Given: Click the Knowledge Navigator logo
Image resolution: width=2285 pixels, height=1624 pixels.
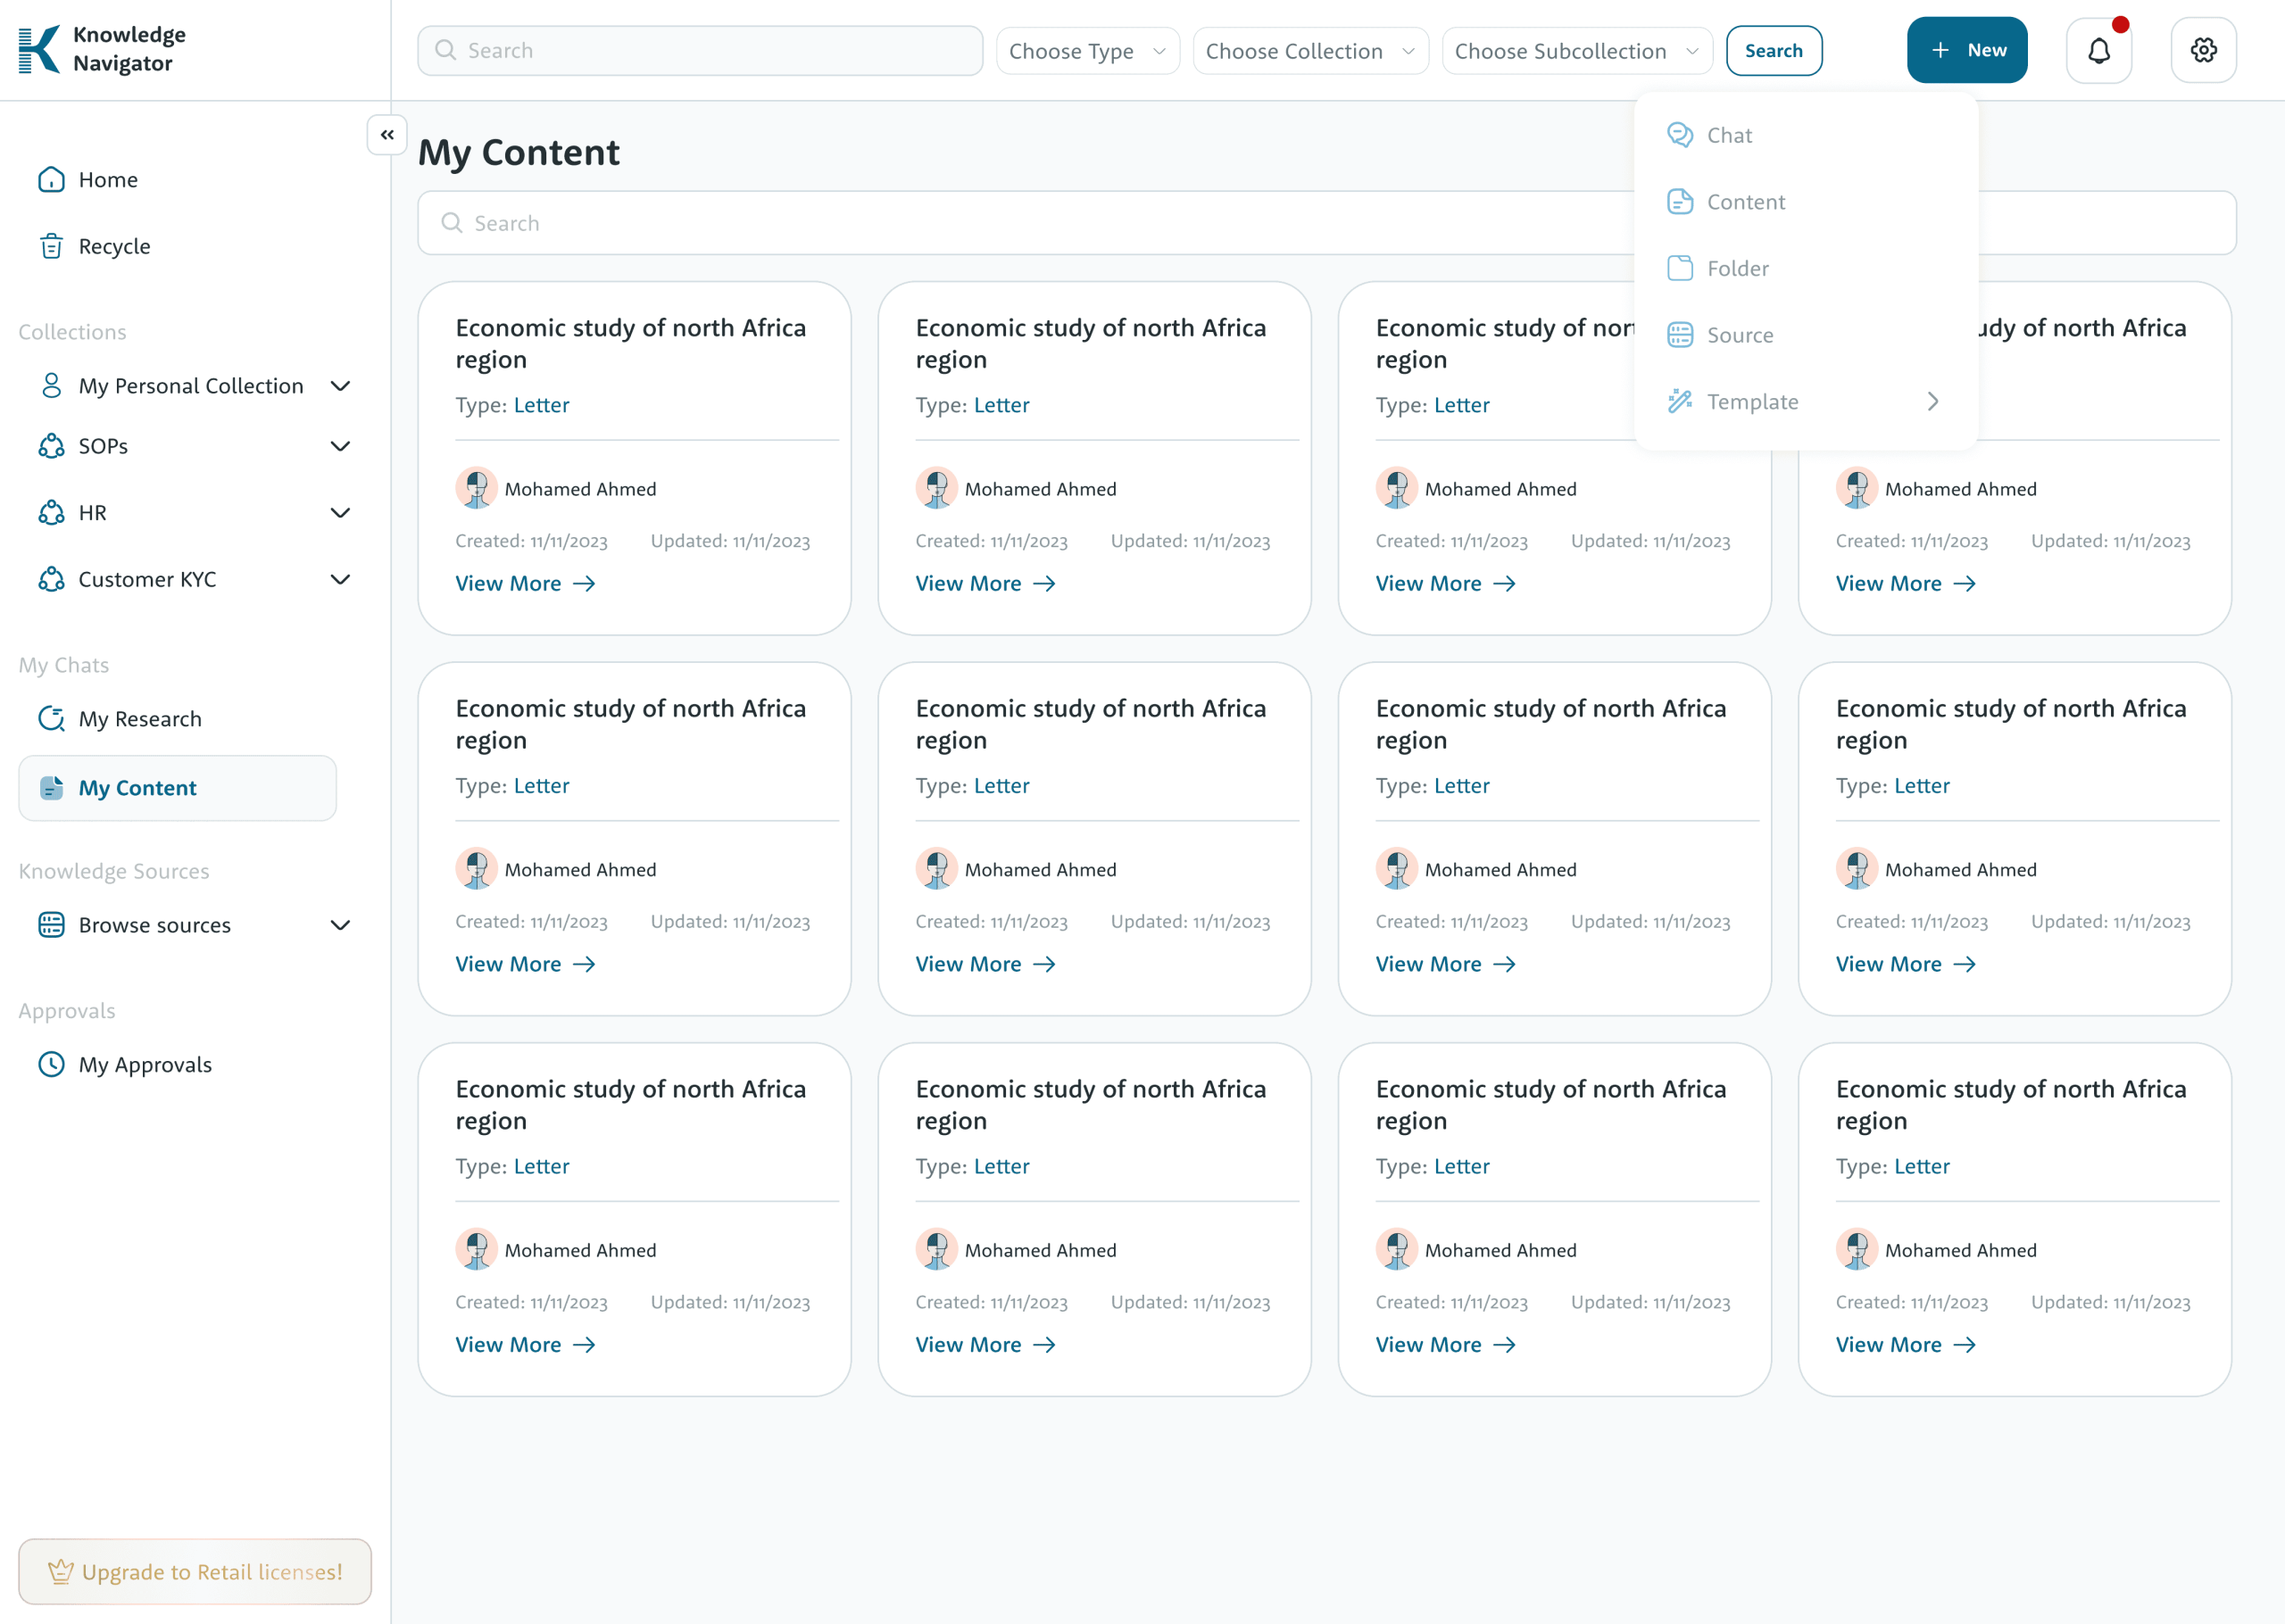Looking at the screenshot, I should pyautogui.click(x=102, y=49).
